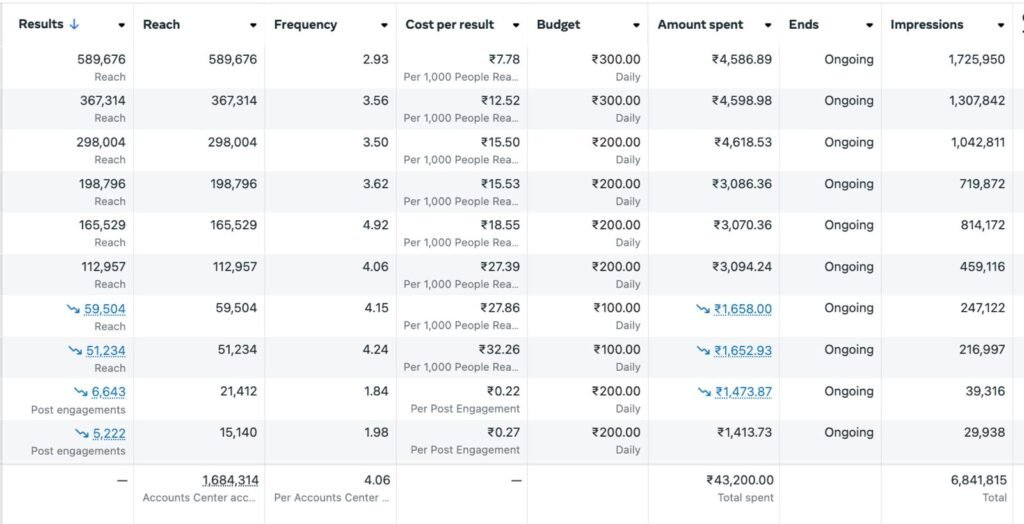The width and height of the screenshot is (1024, 524).
Task: Click the descending sort arrow beside Results
Action: 73,24
